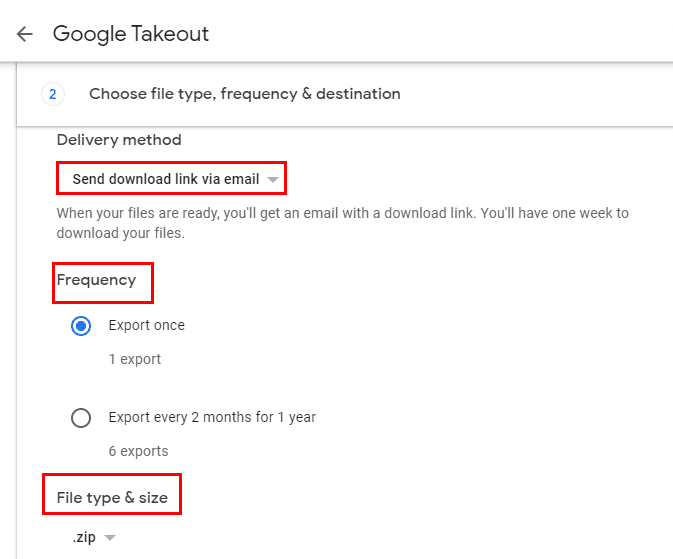Click the File type & size heading
The width and height of the screenshot is (673, 559).
tap(111, 496)
